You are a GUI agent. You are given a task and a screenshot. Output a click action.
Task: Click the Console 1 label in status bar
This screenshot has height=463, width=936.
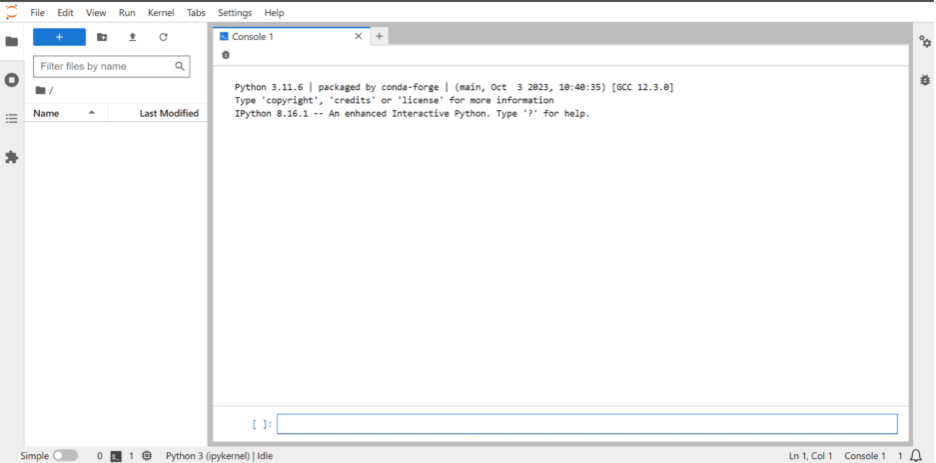[865, 456]
